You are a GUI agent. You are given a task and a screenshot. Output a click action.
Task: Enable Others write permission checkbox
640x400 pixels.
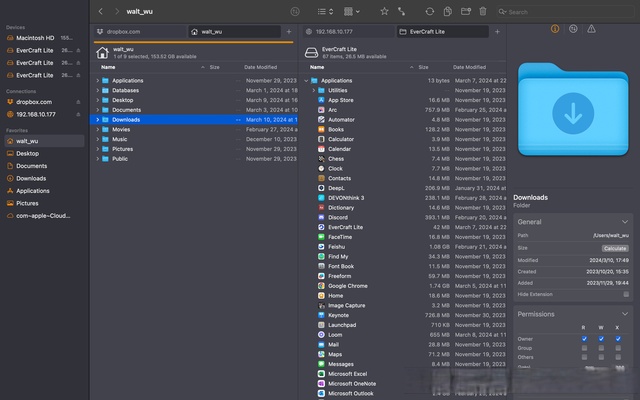tap(601, 357)
